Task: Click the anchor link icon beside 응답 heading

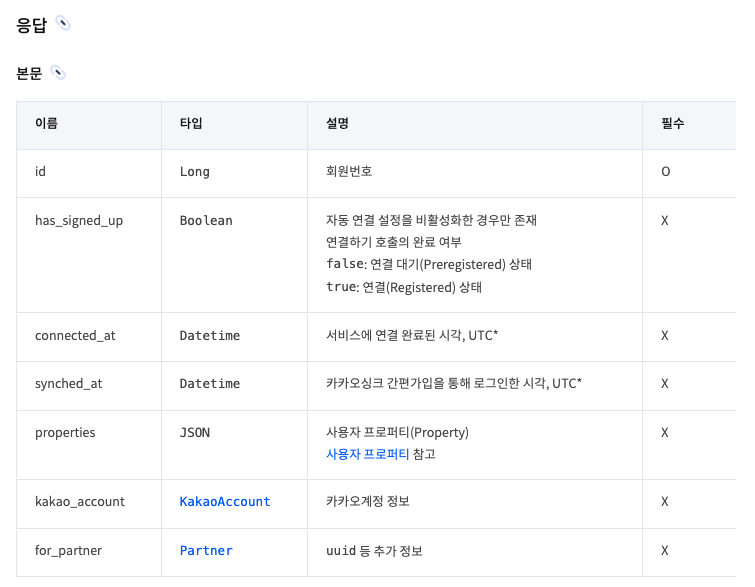Action: 64,24
